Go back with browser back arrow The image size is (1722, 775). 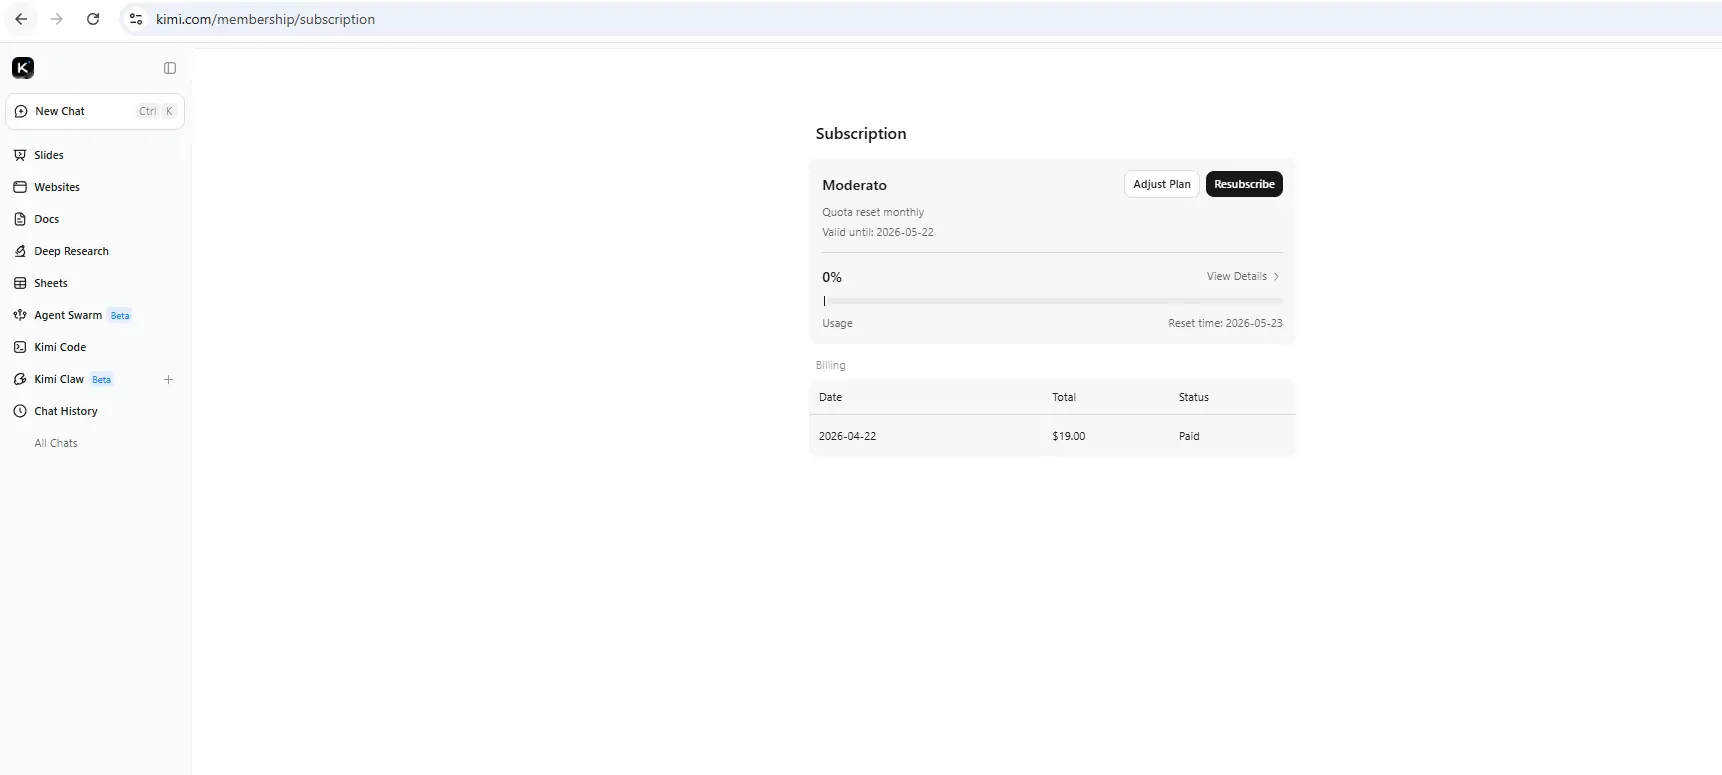(x=21, y=19)
